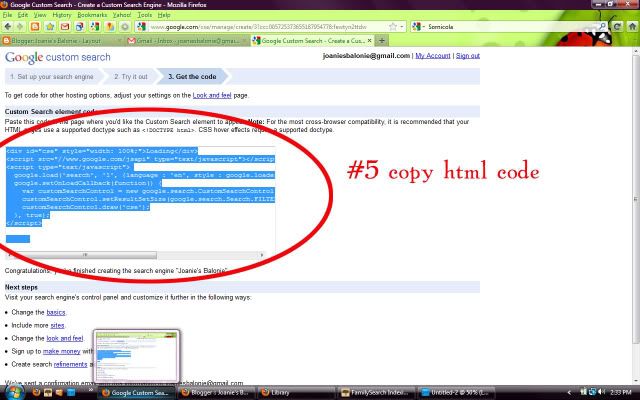This screenshot has width=640, height=400.
Task: Open the Blogger toolbar bookmark icon
Action: pyautogui.click(x=35, y=27)
